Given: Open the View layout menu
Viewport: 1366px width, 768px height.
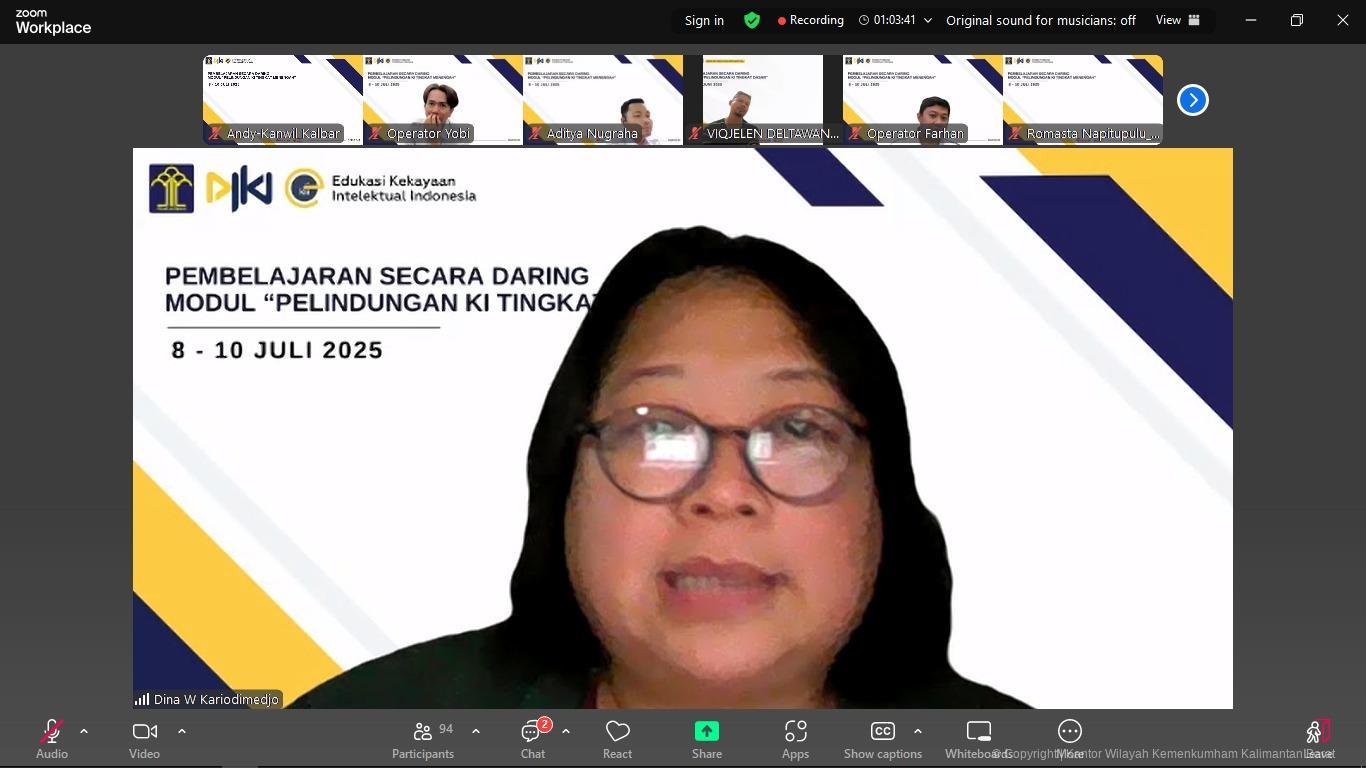Looking at the screenshot, I should (1178, 20).
